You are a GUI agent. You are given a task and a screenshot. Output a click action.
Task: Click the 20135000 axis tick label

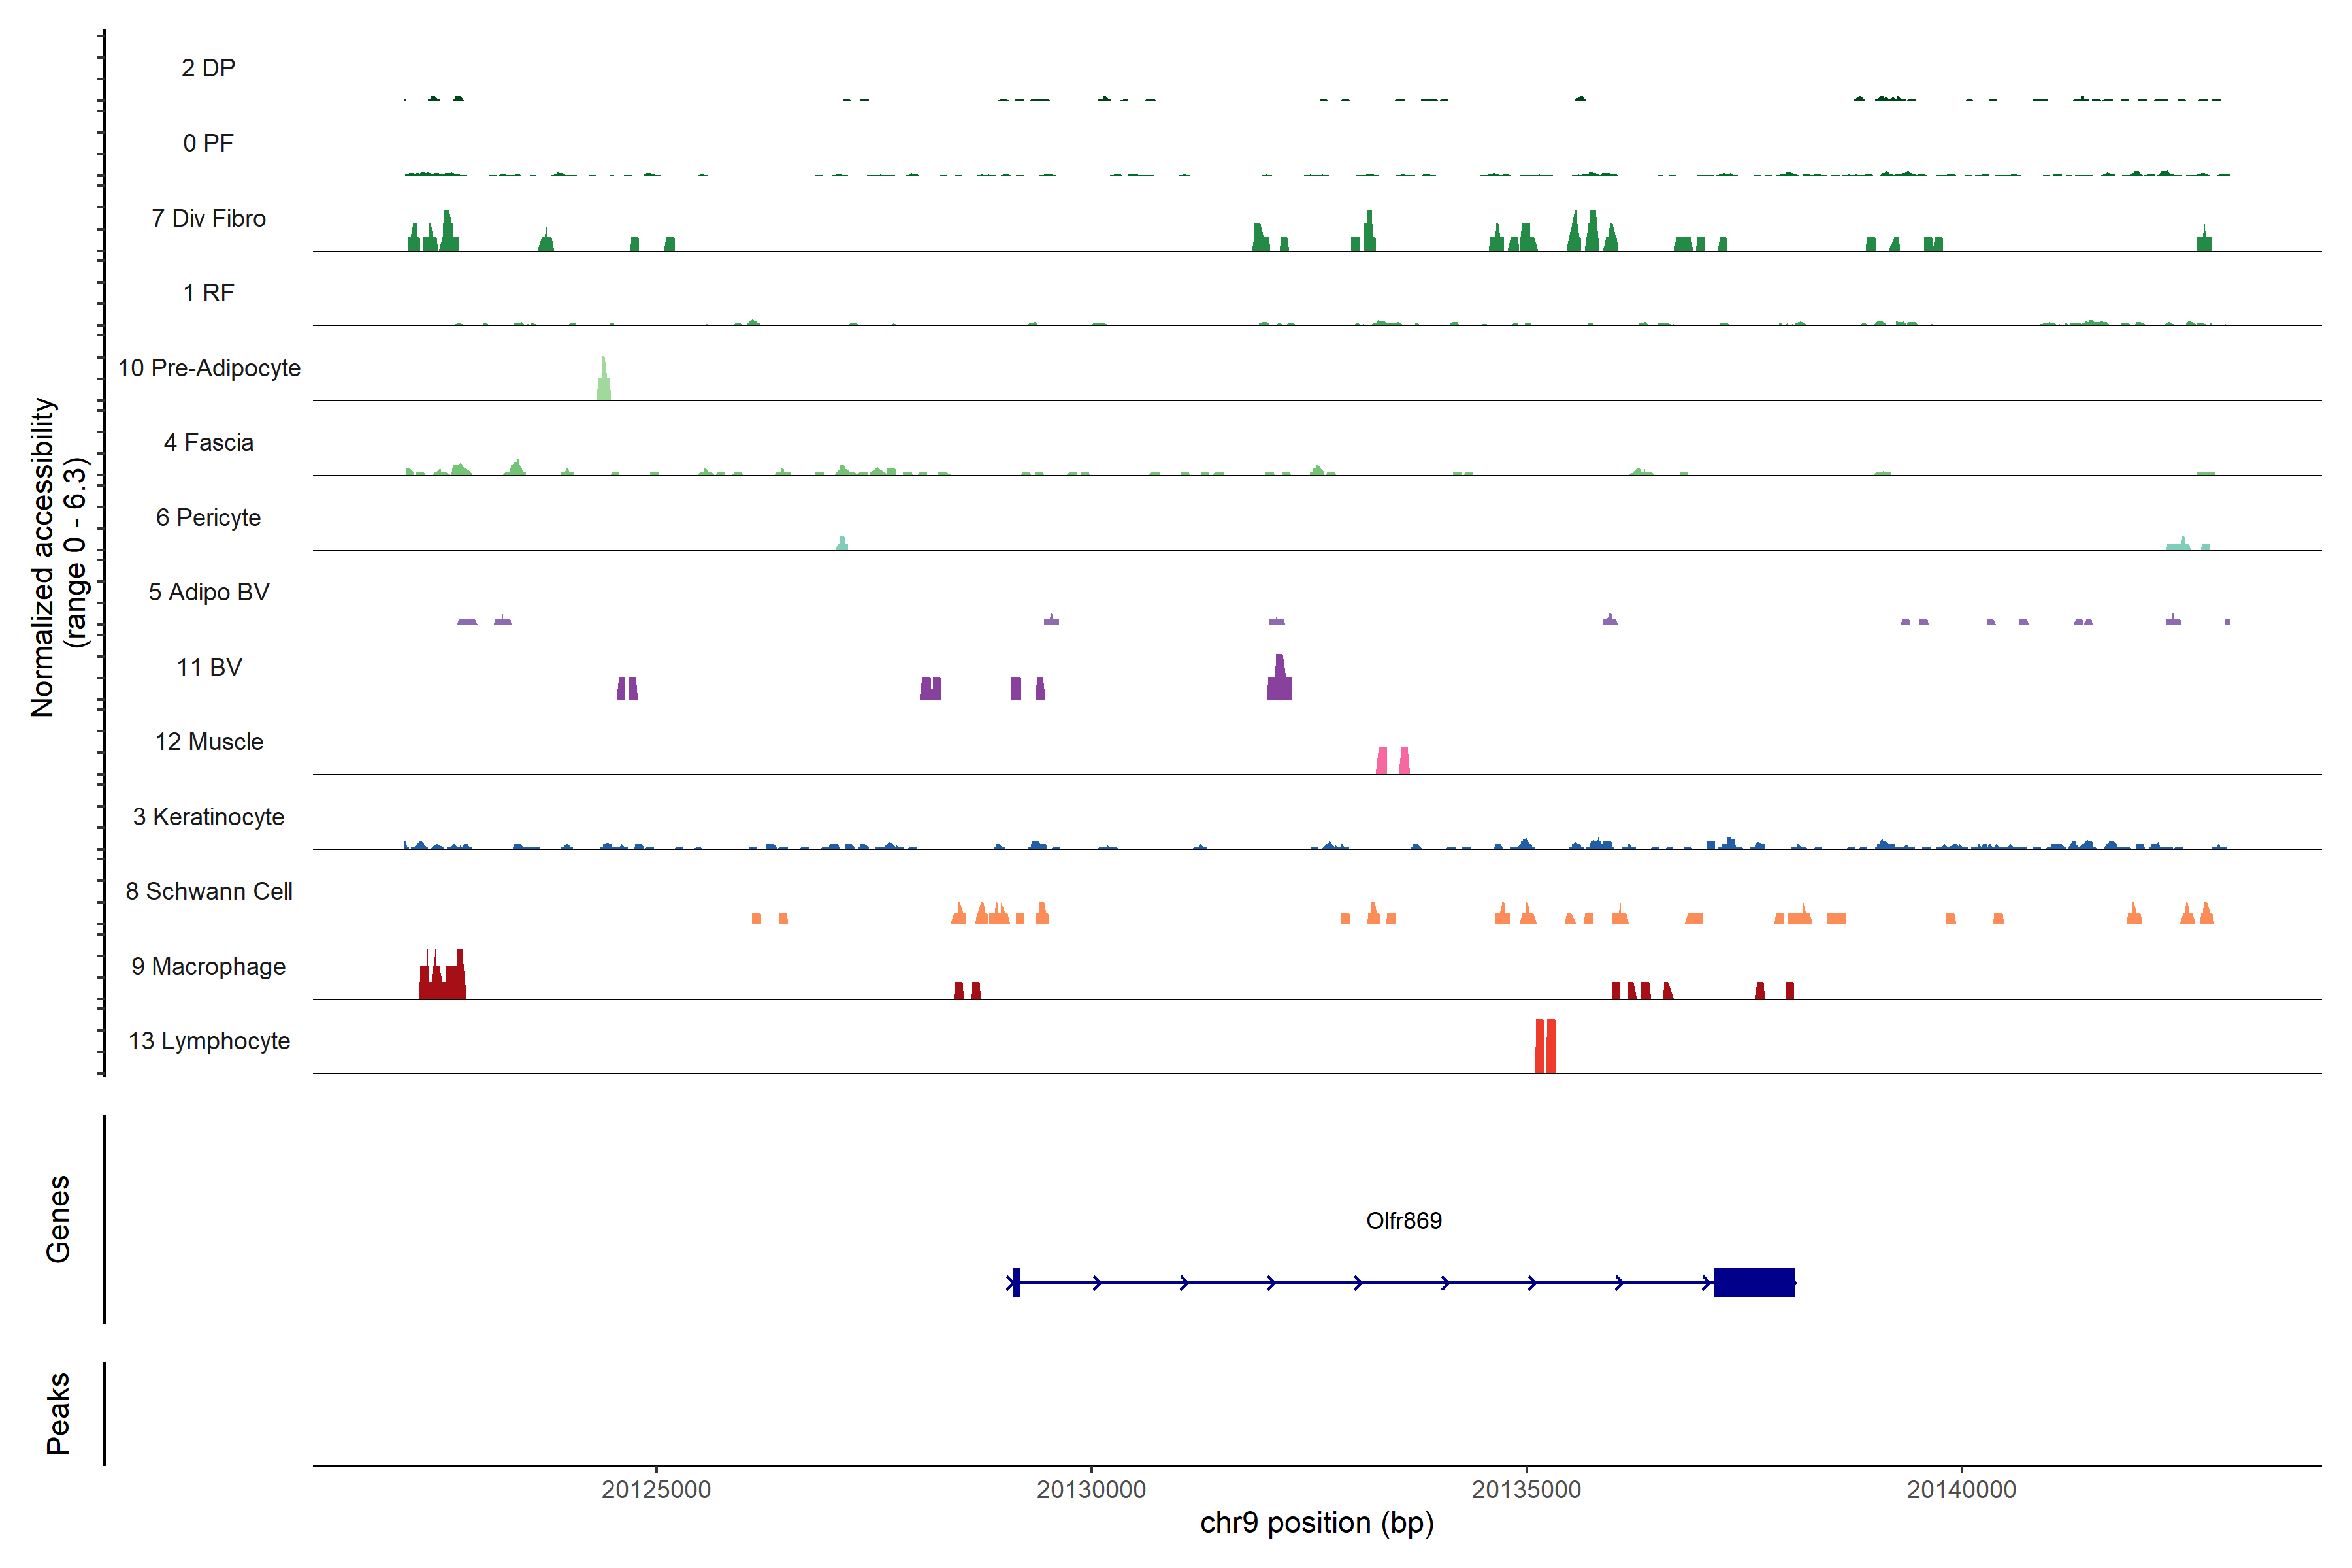coord(1526,1489)
